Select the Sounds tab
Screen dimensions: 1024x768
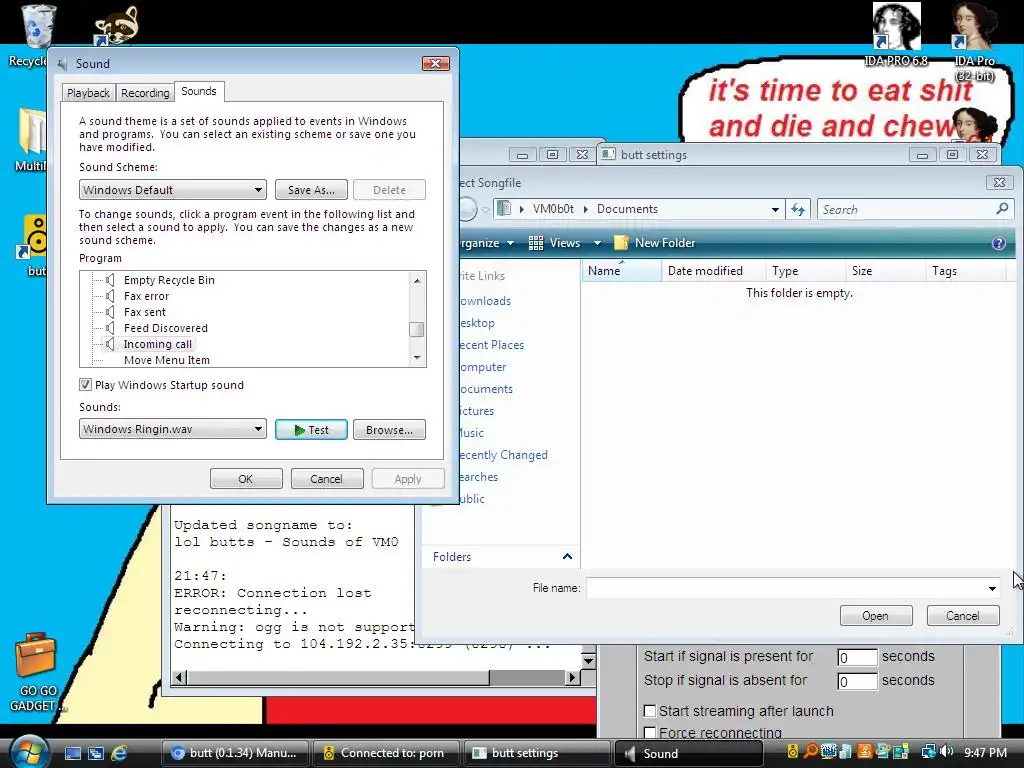pos(199,91)
